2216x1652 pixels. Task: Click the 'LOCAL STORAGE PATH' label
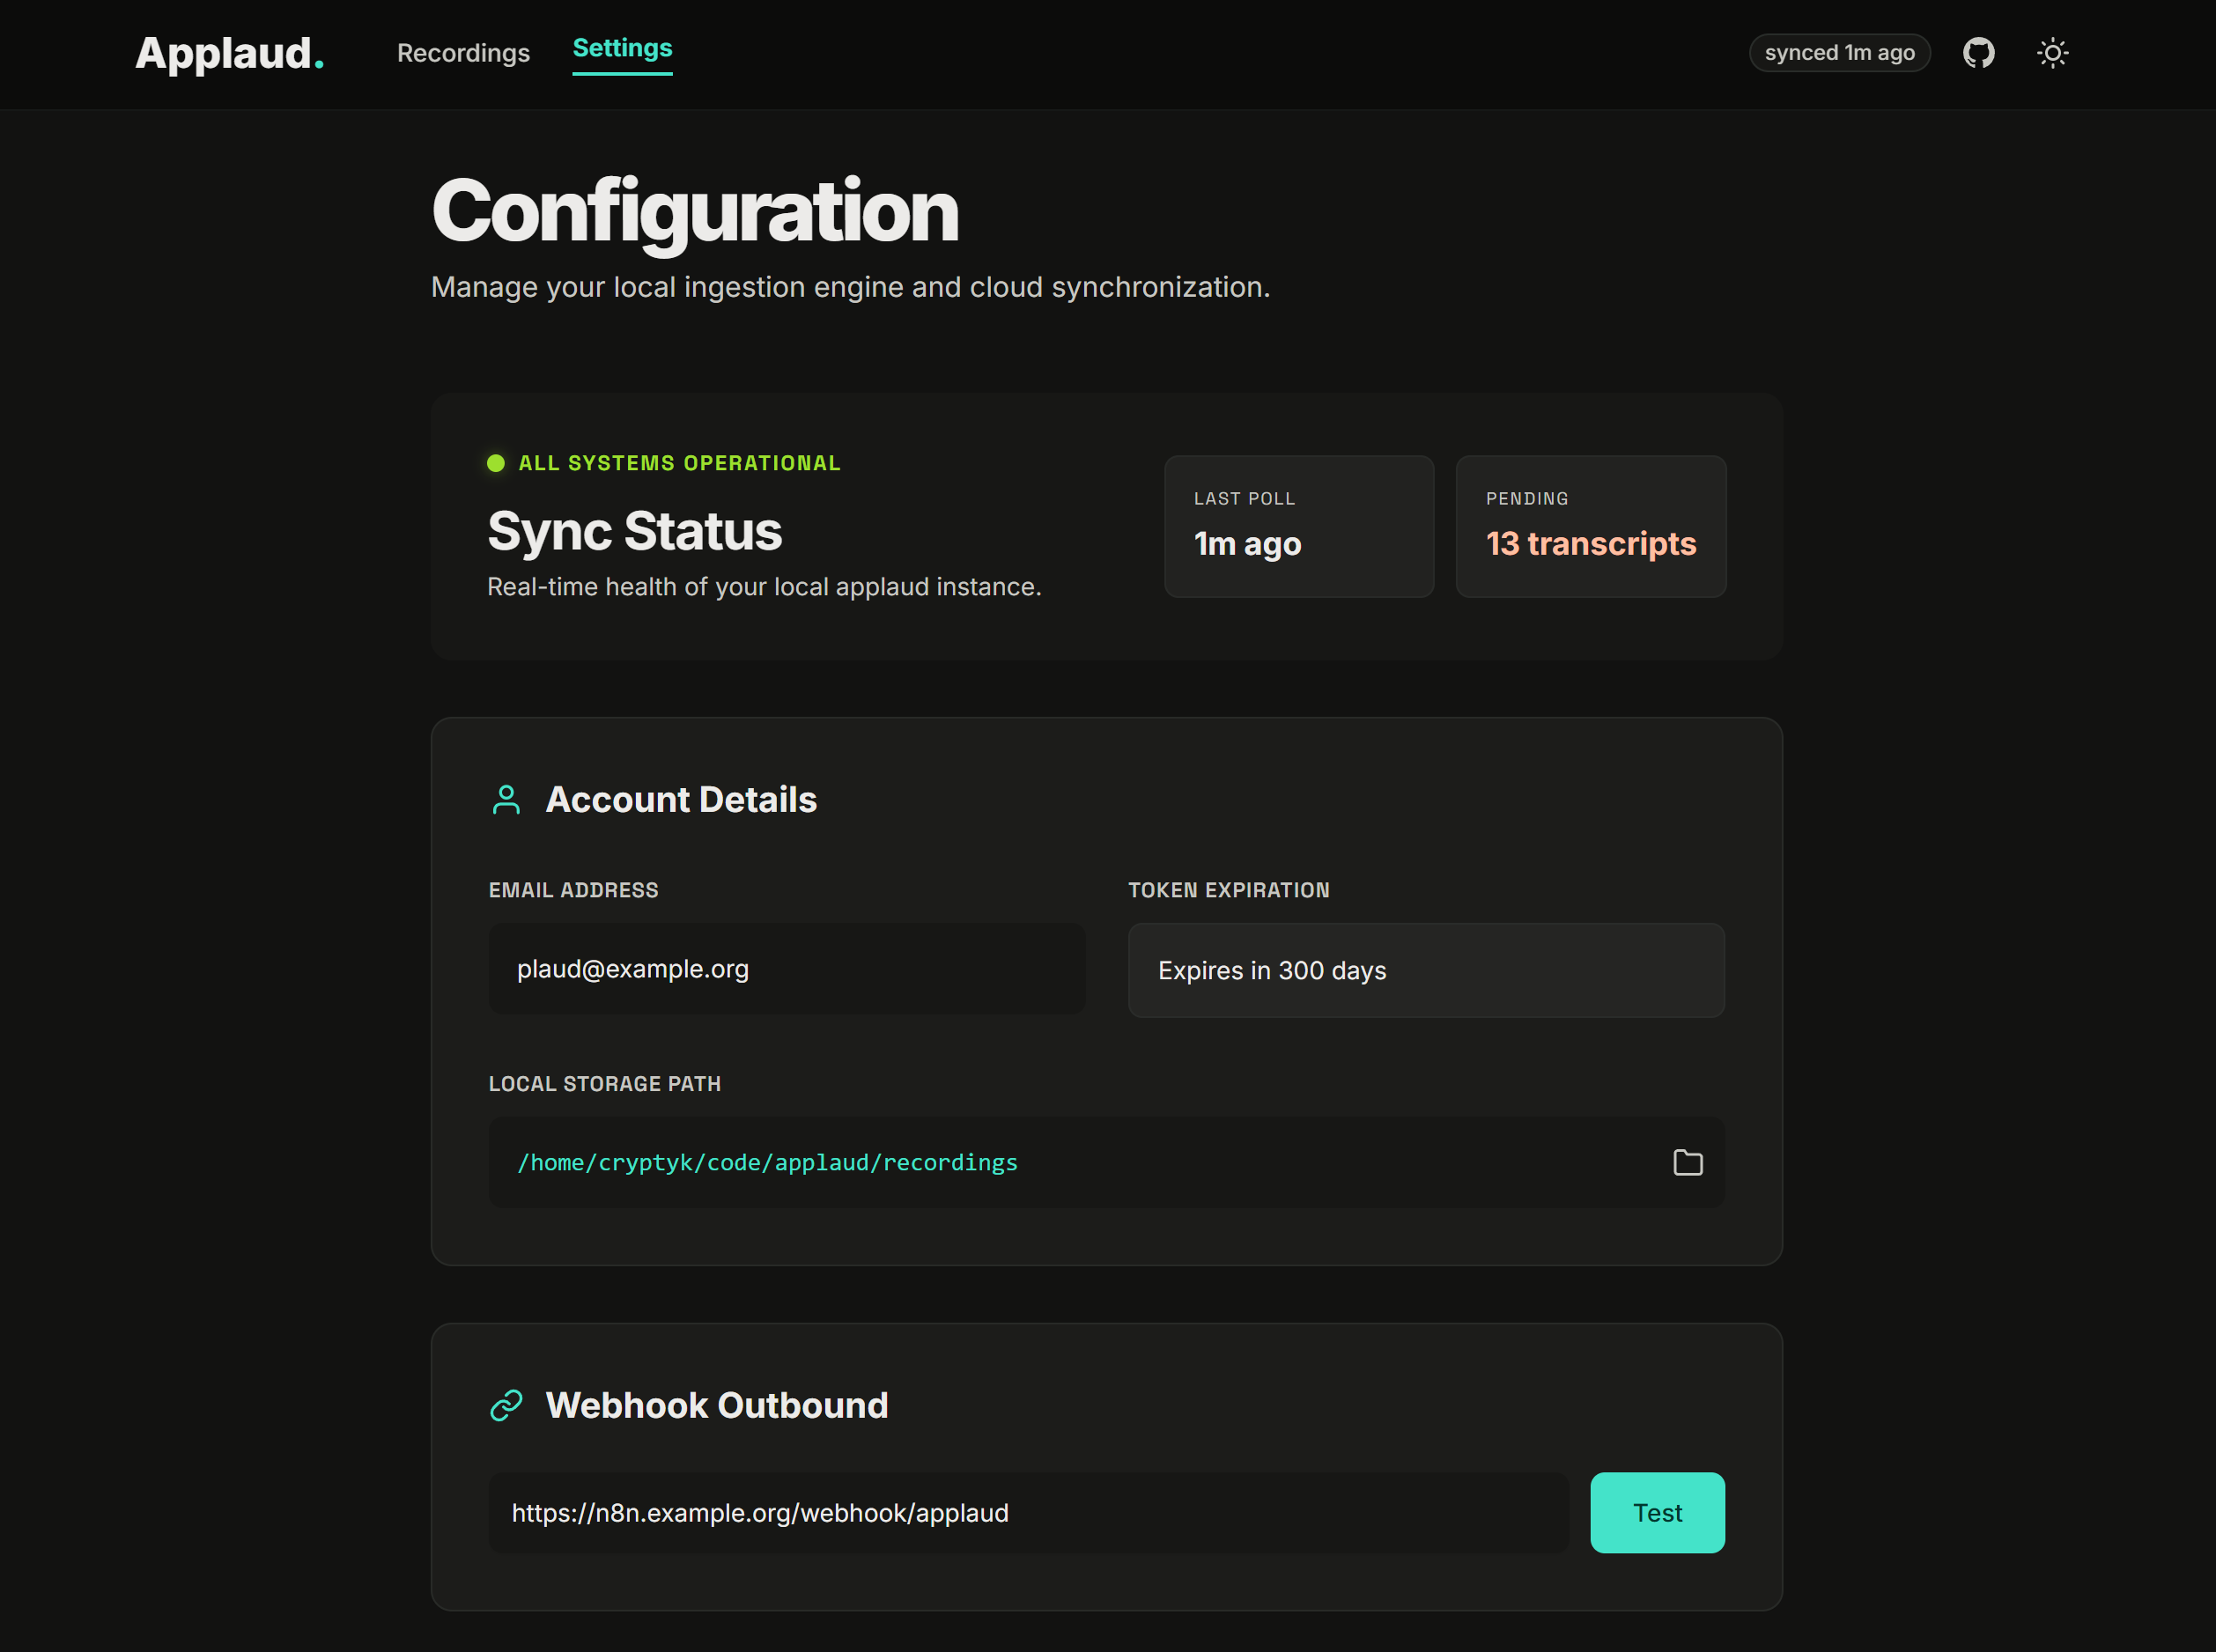tap(604, 1084)
